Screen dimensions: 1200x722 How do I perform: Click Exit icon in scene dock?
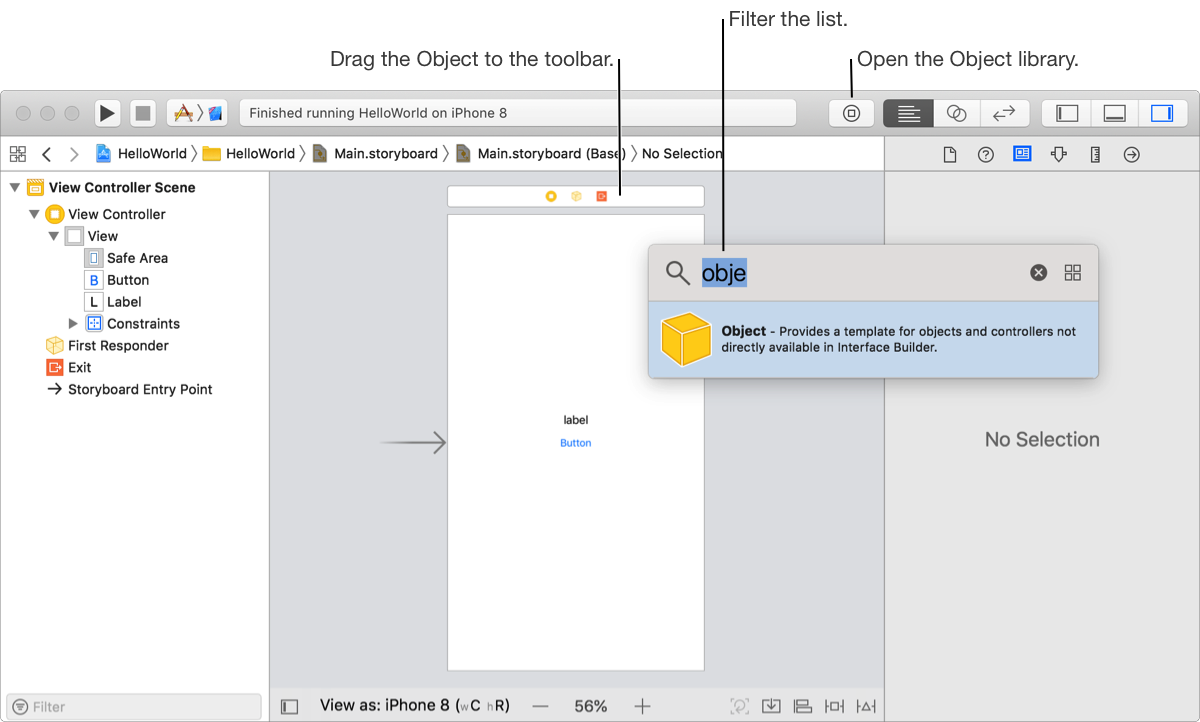(x=601, y=196)
